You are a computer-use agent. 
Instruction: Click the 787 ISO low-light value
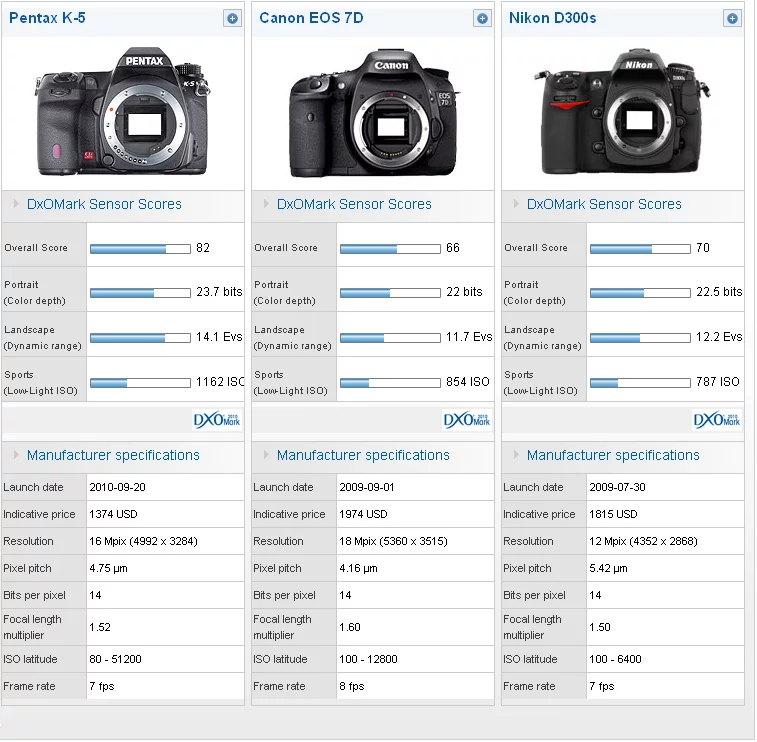[x=718, y=382]
